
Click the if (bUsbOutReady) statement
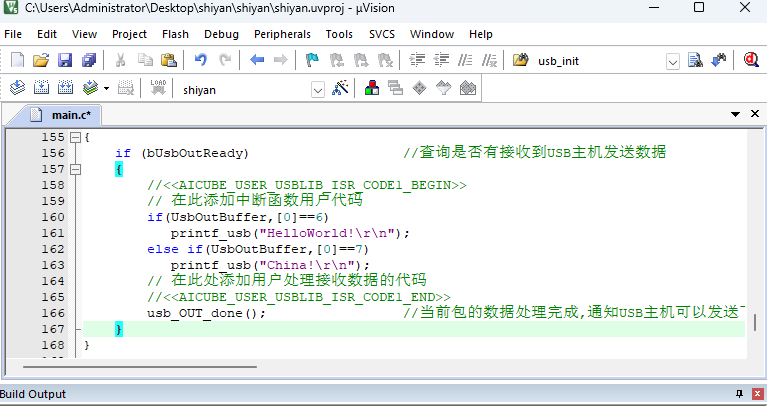[182, 153]
